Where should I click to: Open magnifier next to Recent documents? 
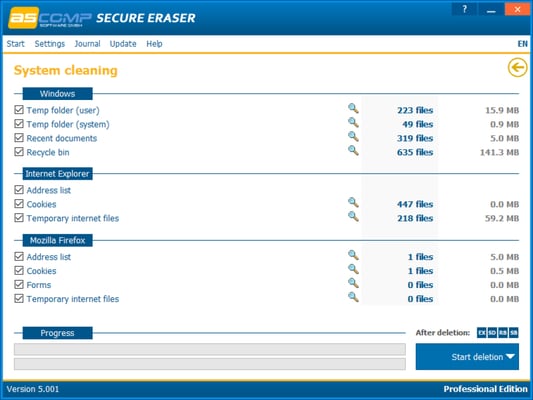(353, 137)
